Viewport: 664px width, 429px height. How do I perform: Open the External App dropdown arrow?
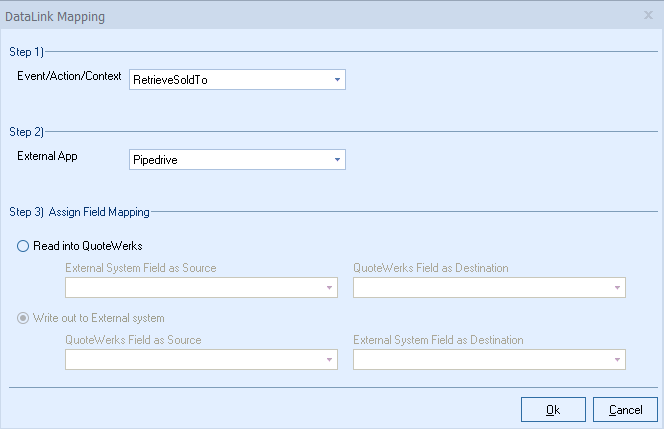336,159
